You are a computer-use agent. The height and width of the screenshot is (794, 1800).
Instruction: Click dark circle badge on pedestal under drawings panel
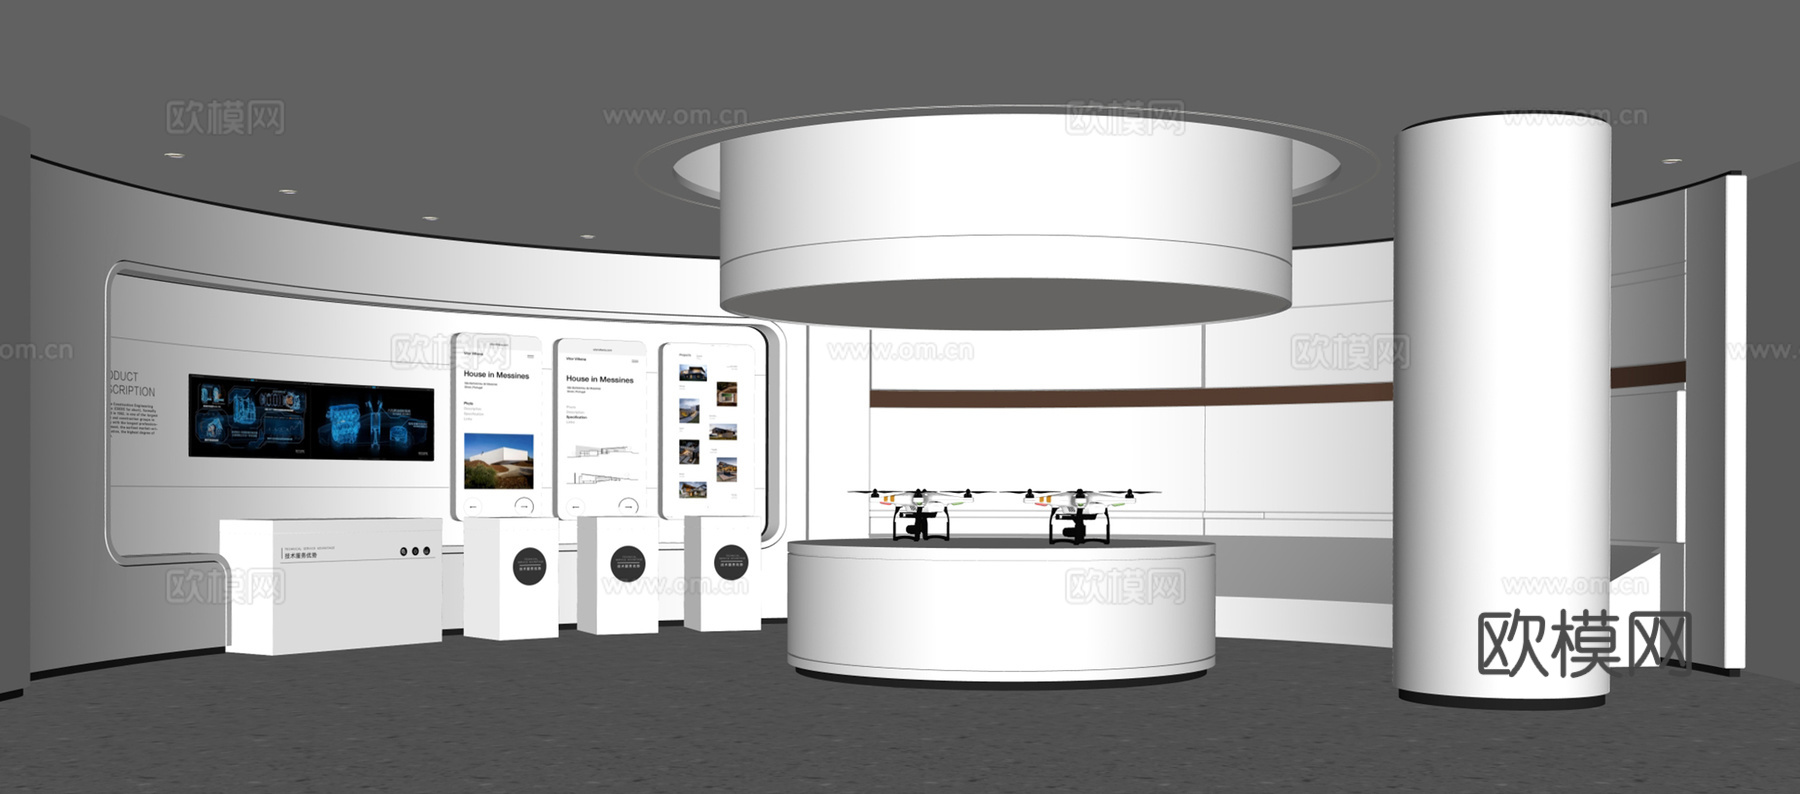click(x=628, y=565)
